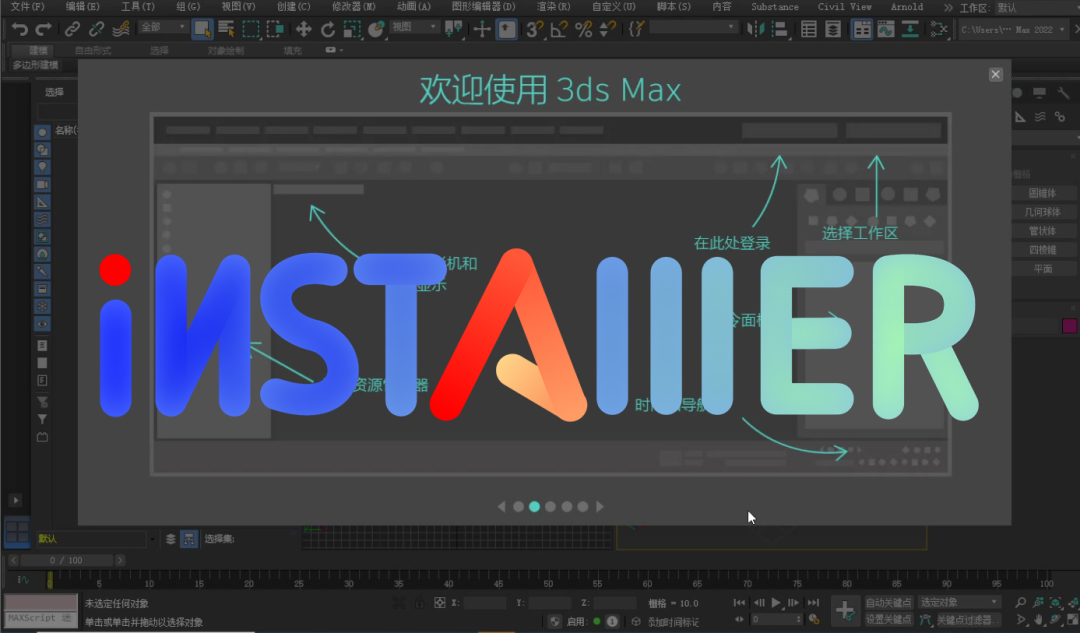Toggle Spinner Snap
This screenshot has width=1080, height=633.
(608, 29)
